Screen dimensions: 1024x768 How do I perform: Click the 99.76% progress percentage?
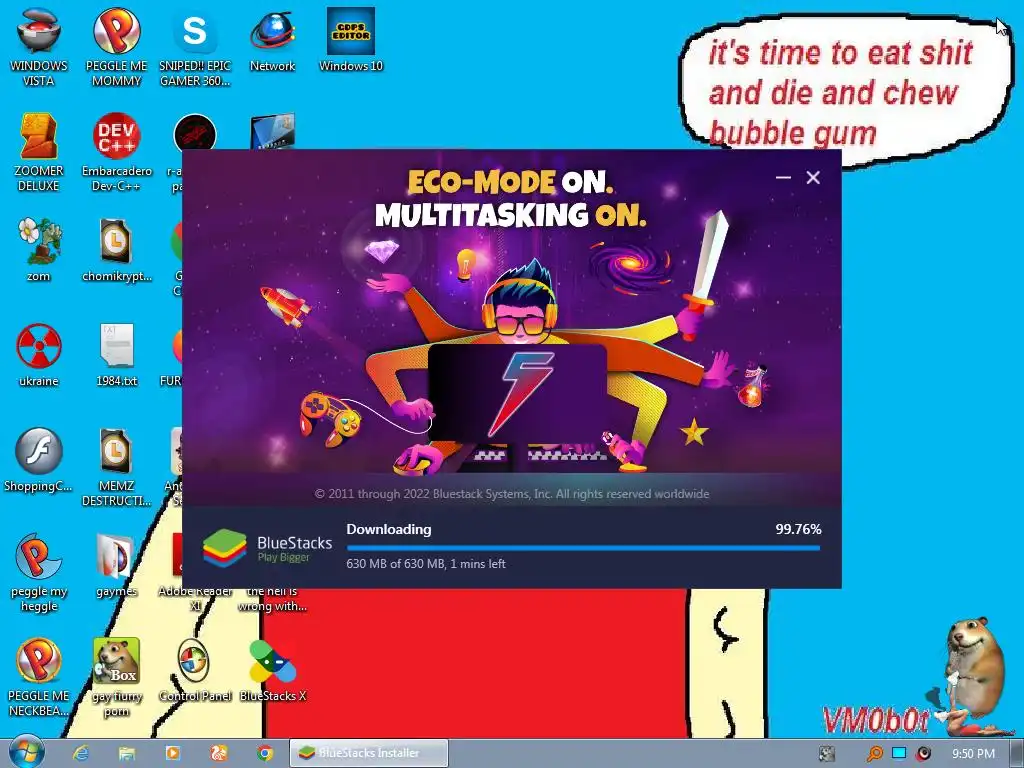tap(798, 529)
